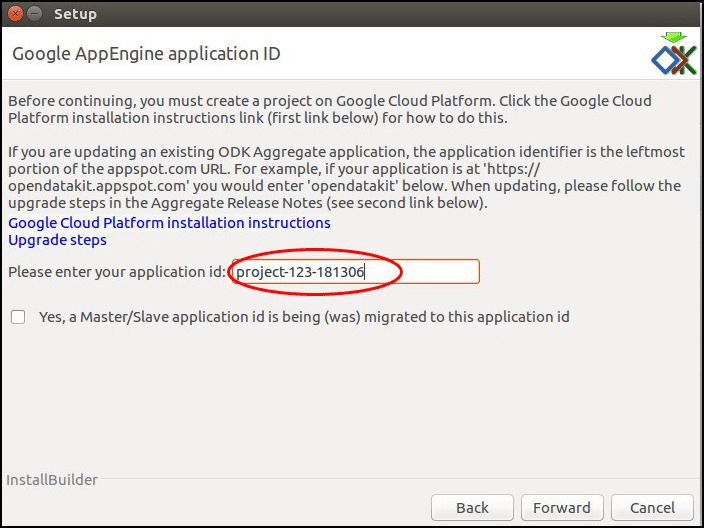Go Back to the previous setup step
The image size is (704, 528).
[x=472, y=508]
